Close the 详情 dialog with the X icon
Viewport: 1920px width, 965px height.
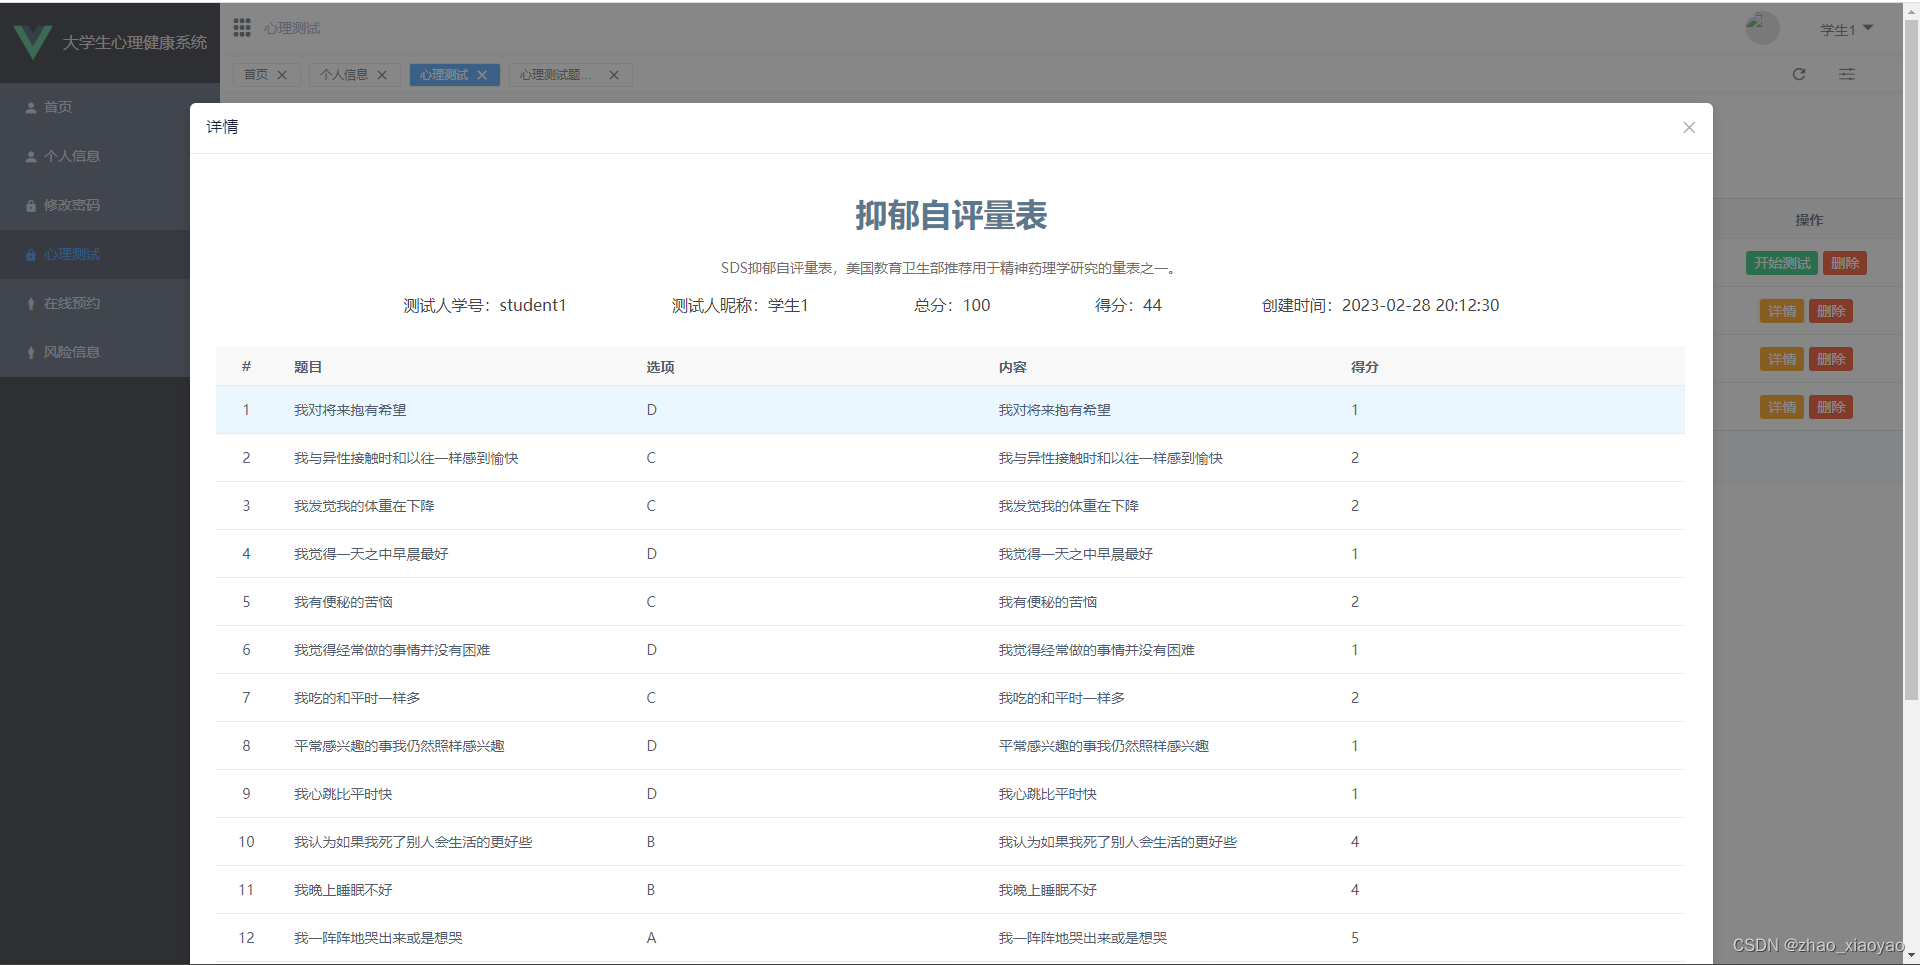click(1689, 128)
